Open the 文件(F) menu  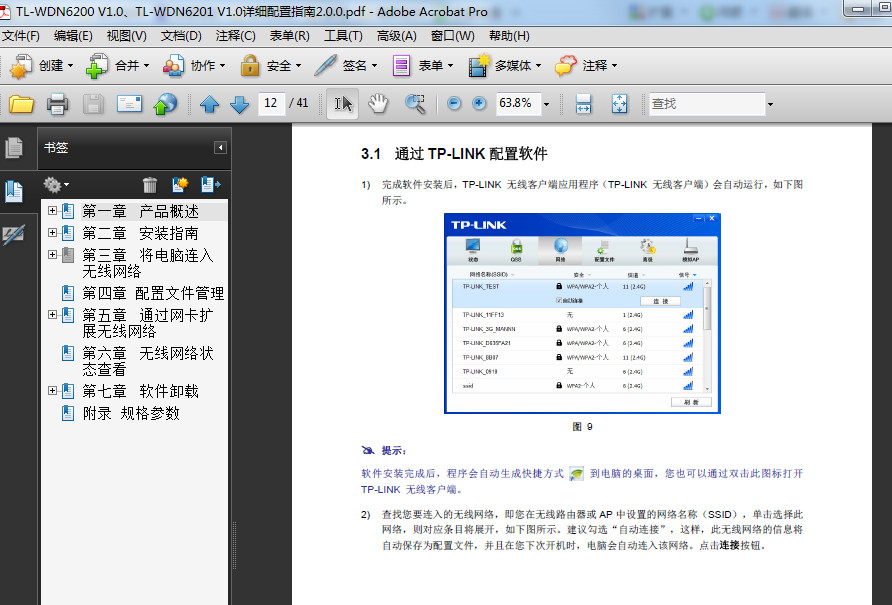click(x=22, y=35)
